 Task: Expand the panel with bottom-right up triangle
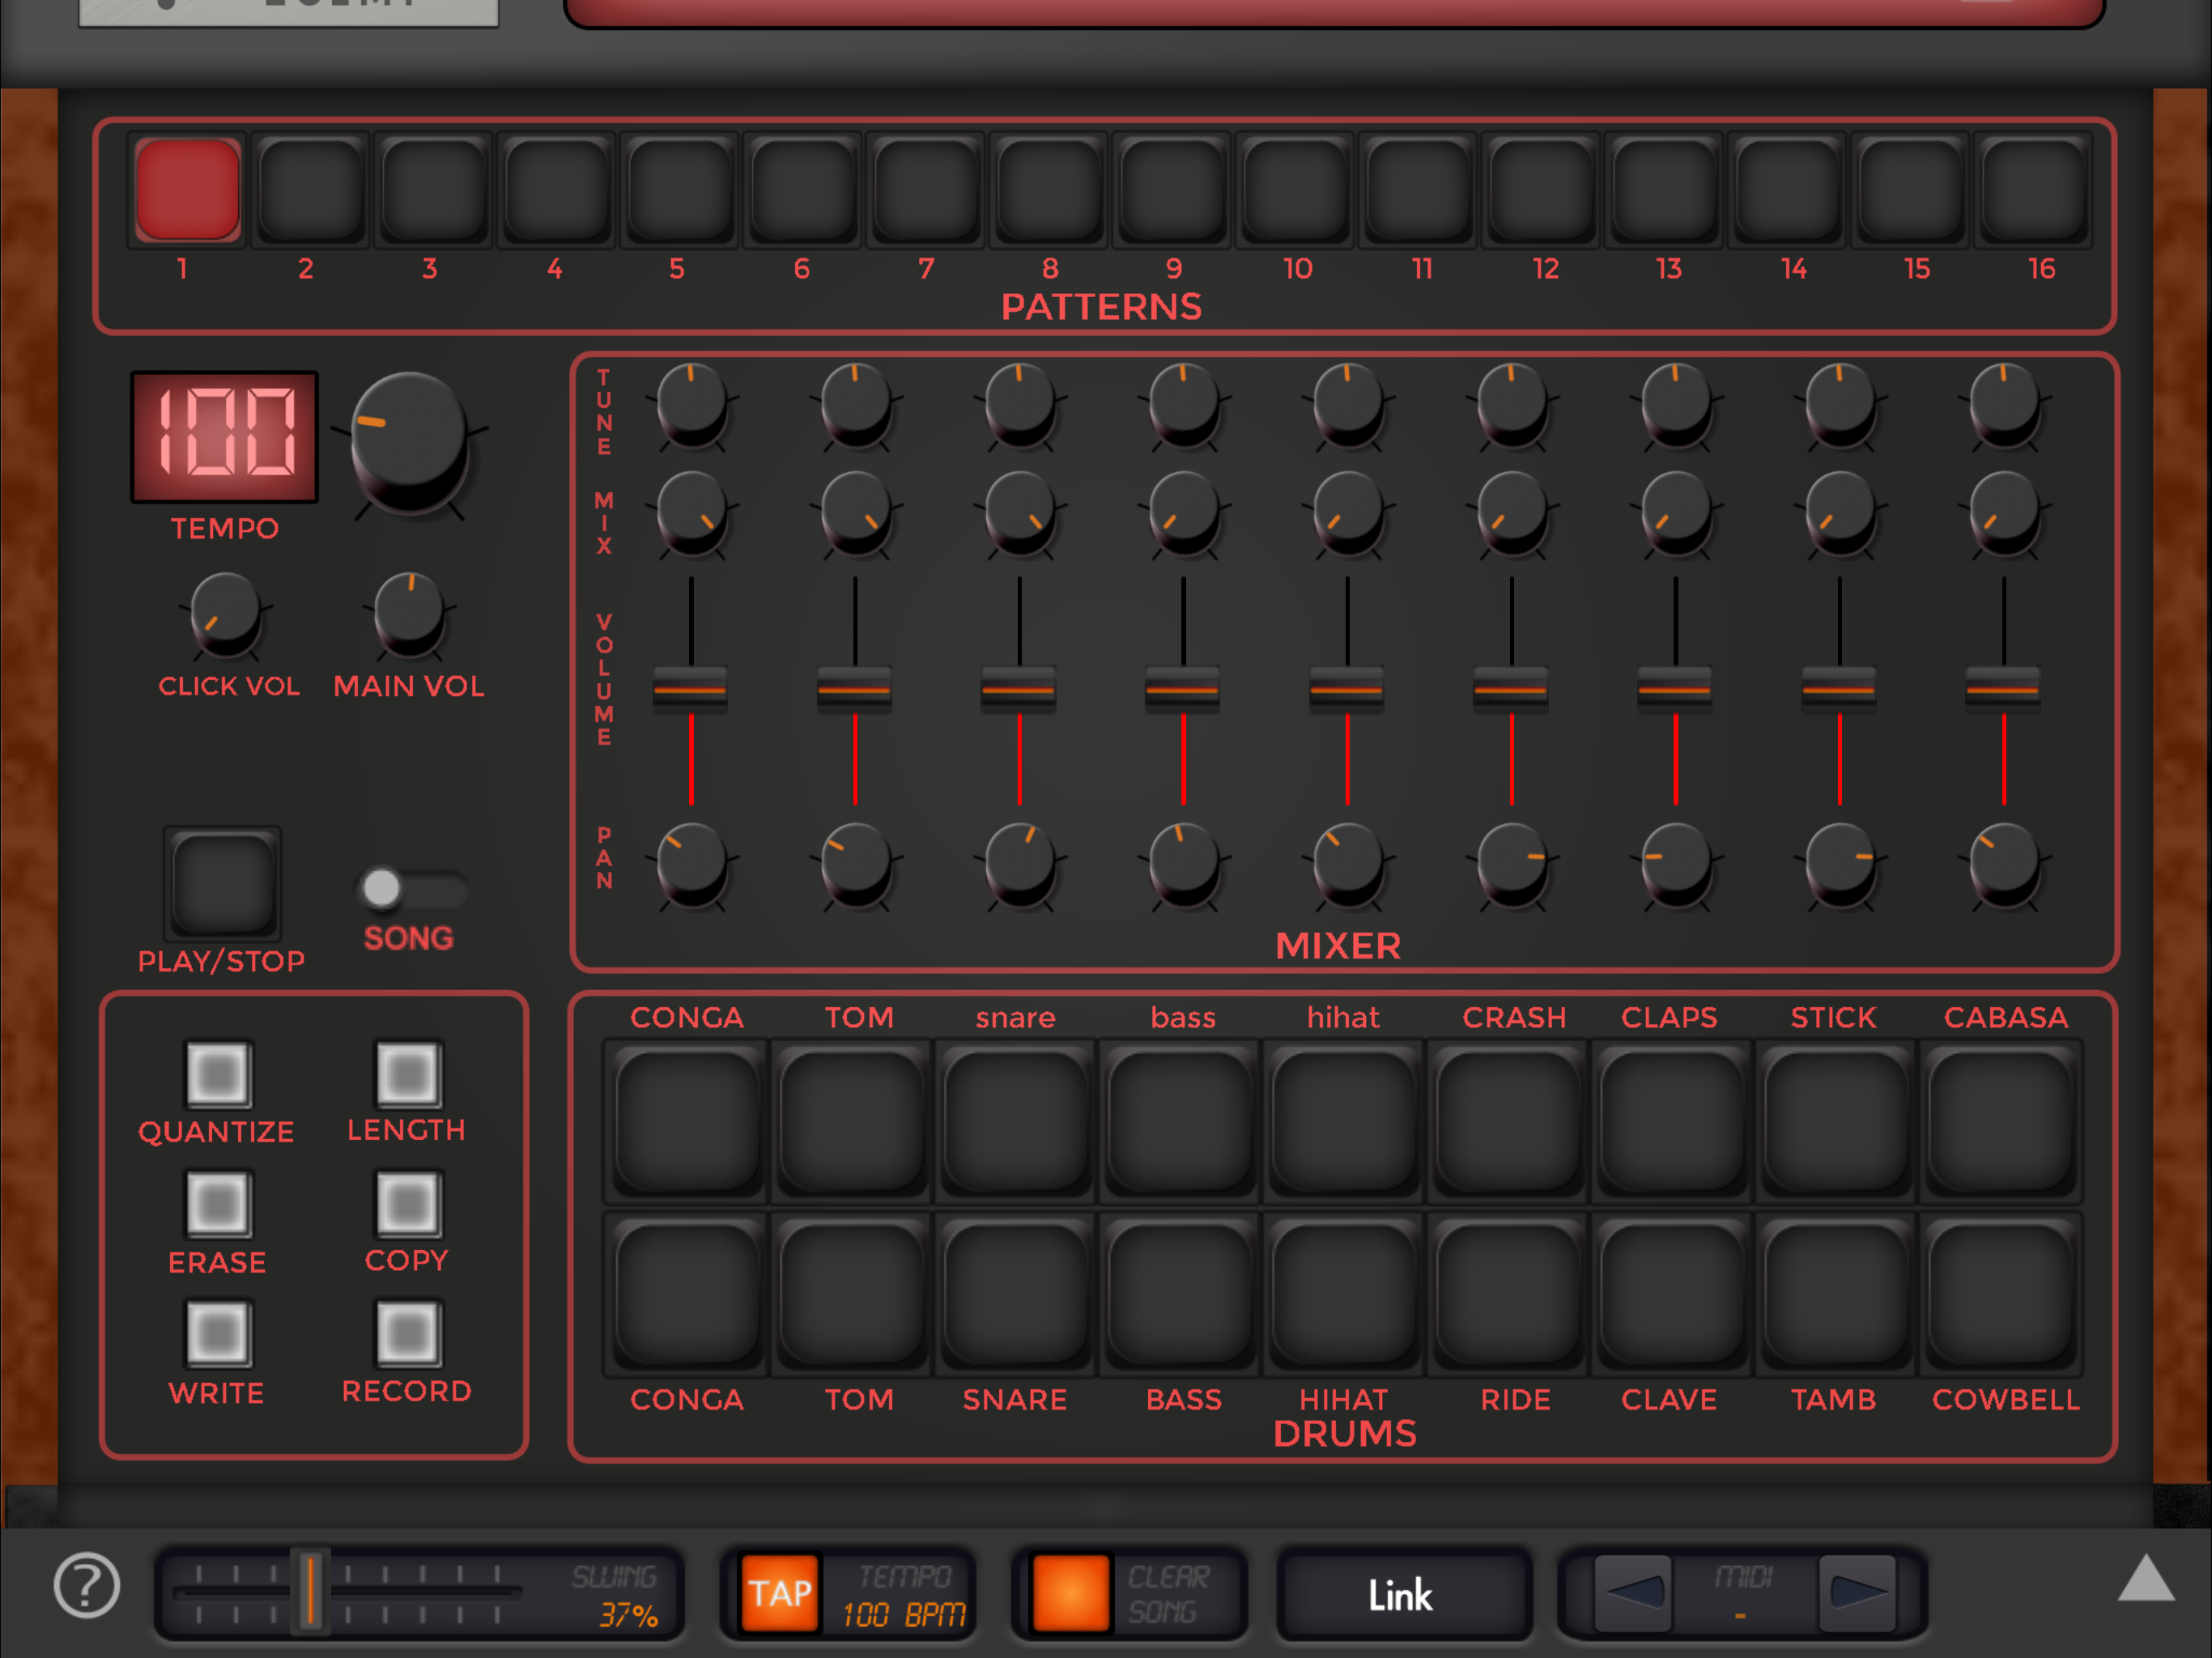coord(2146,1580)
